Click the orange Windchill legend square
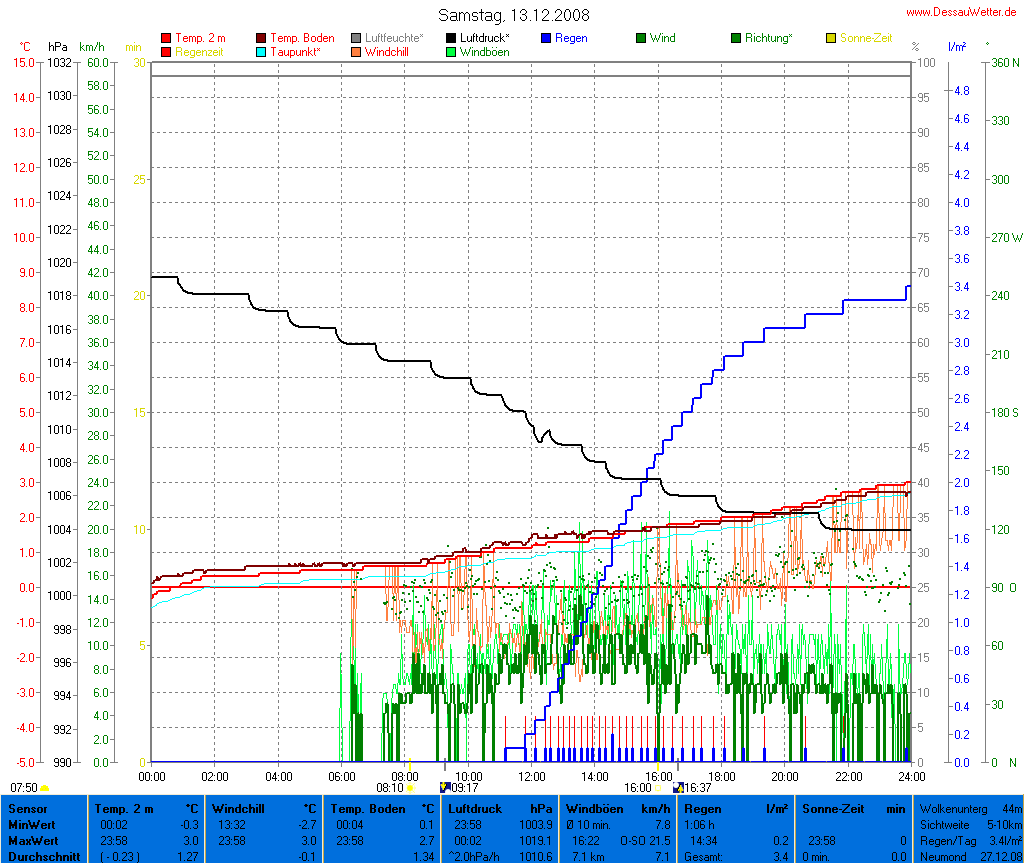 tap(357, 51)
